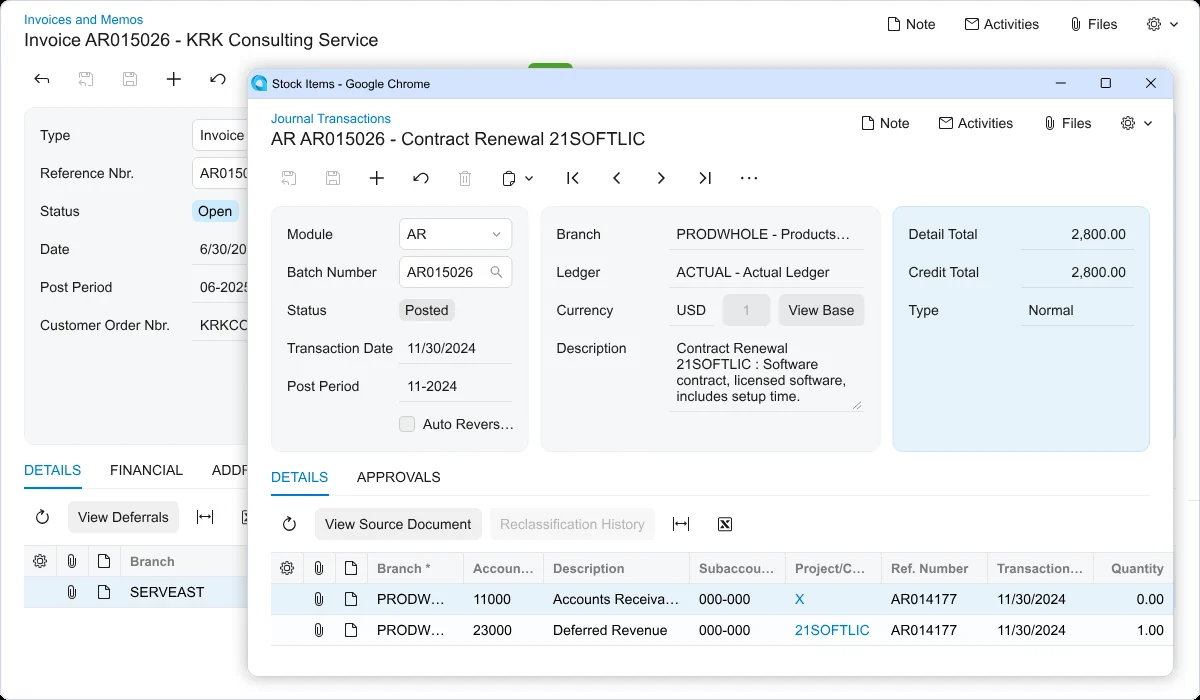Fit columns in the journal details grid
This screenshot has height=700, width=1200.
coord(681,524)
